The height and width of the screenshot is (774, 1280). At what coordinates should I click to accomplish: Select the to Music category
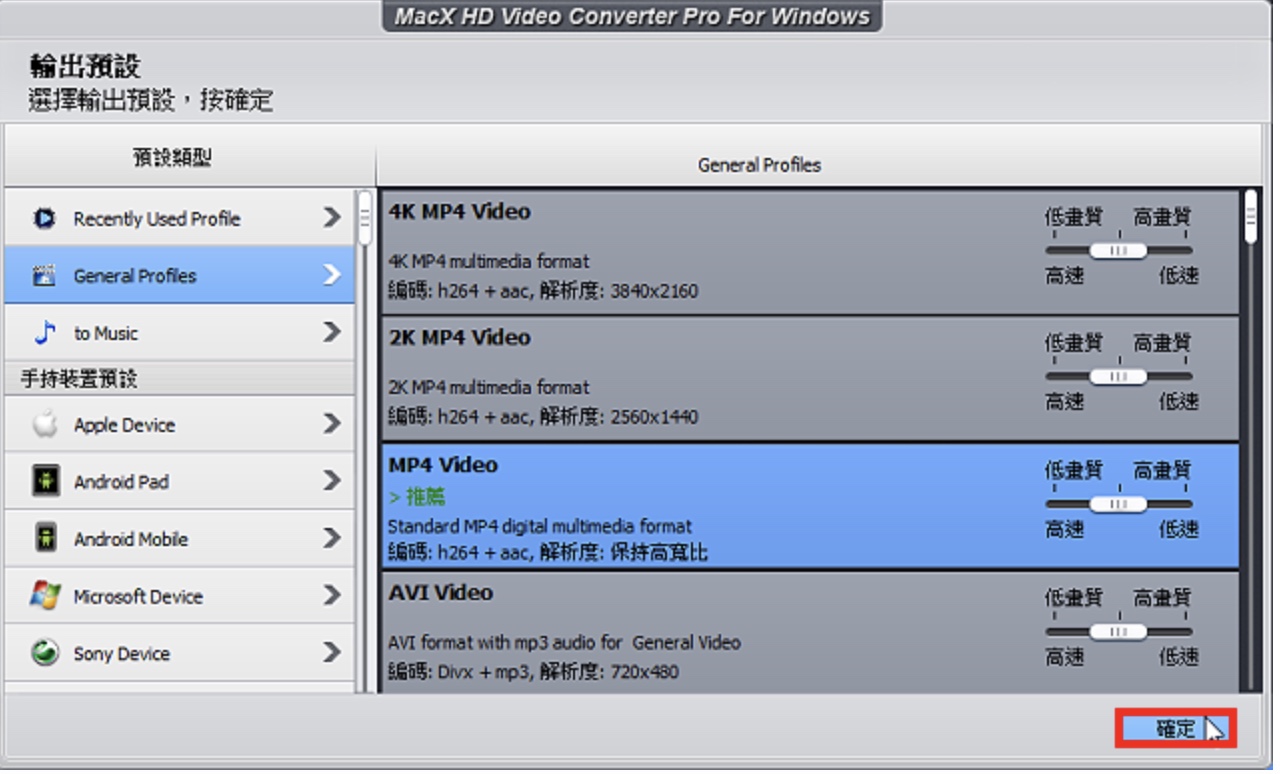(x=179, y=333)
